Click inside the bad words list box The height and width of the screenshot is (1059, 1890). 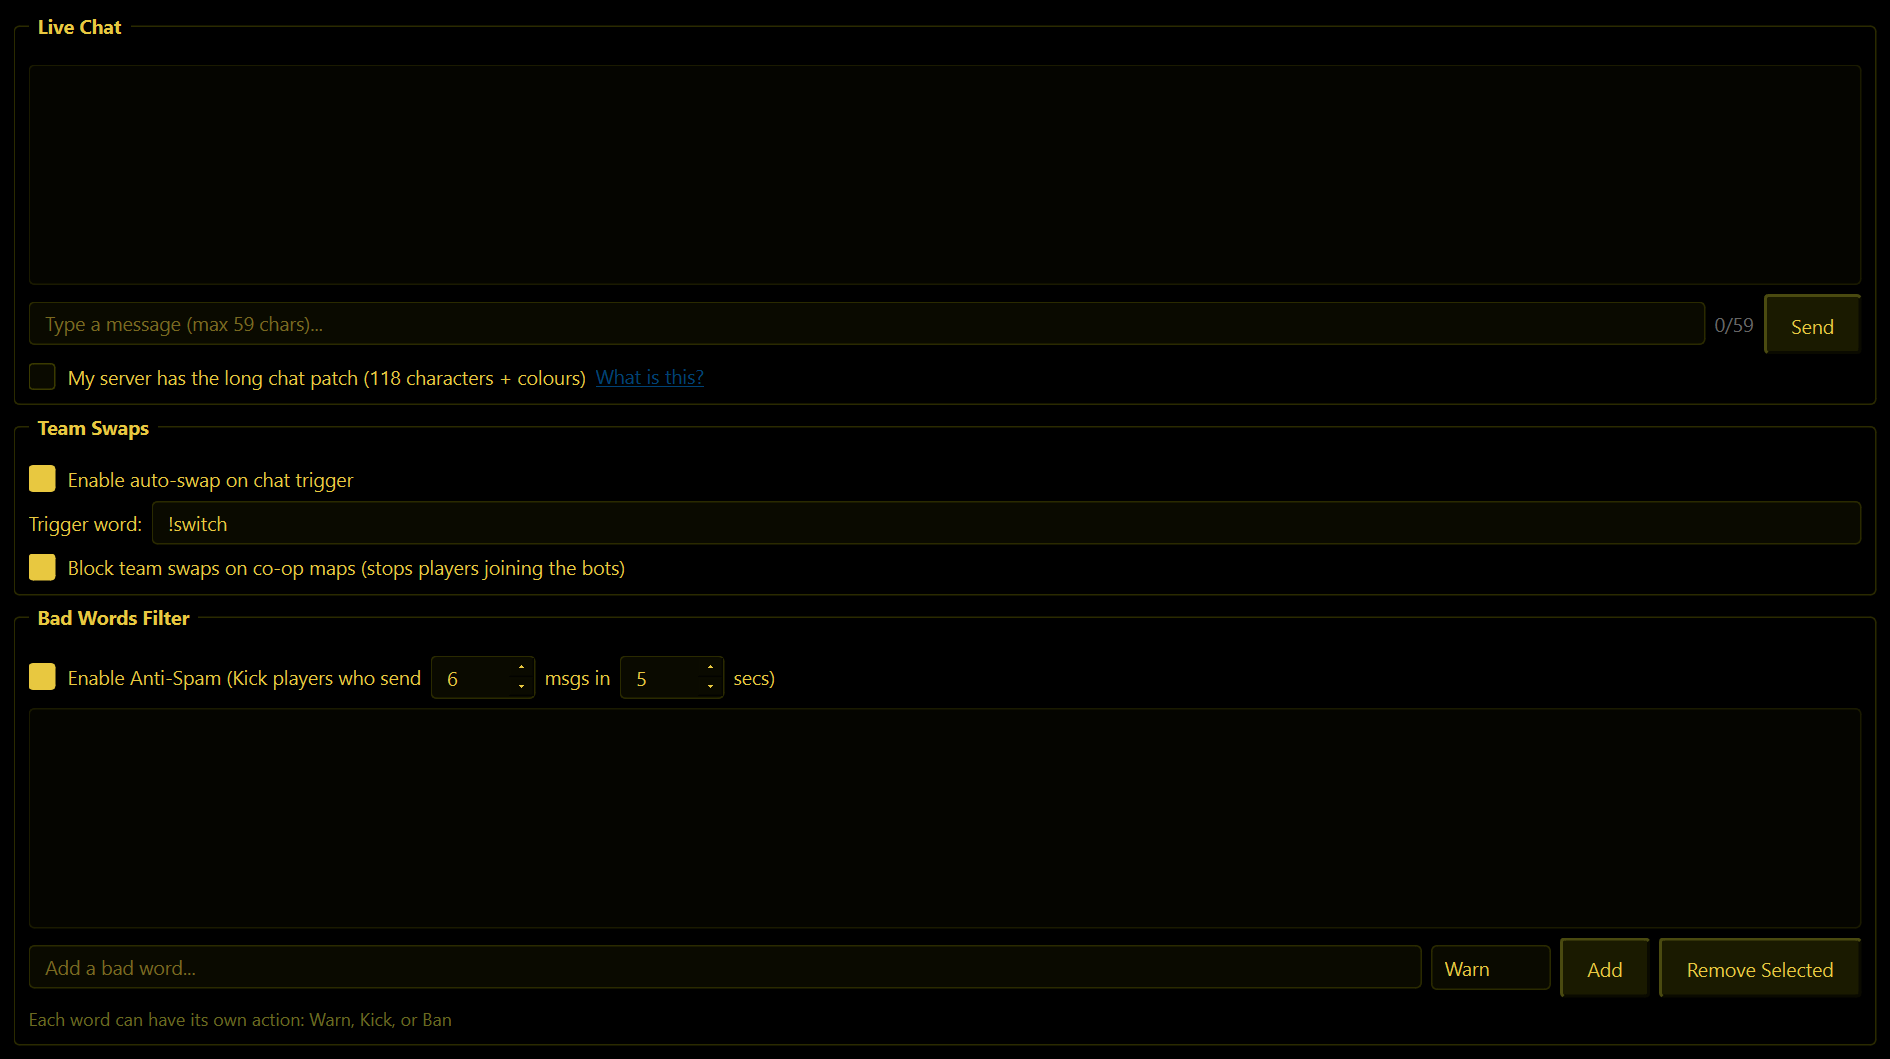click(945, 818)
